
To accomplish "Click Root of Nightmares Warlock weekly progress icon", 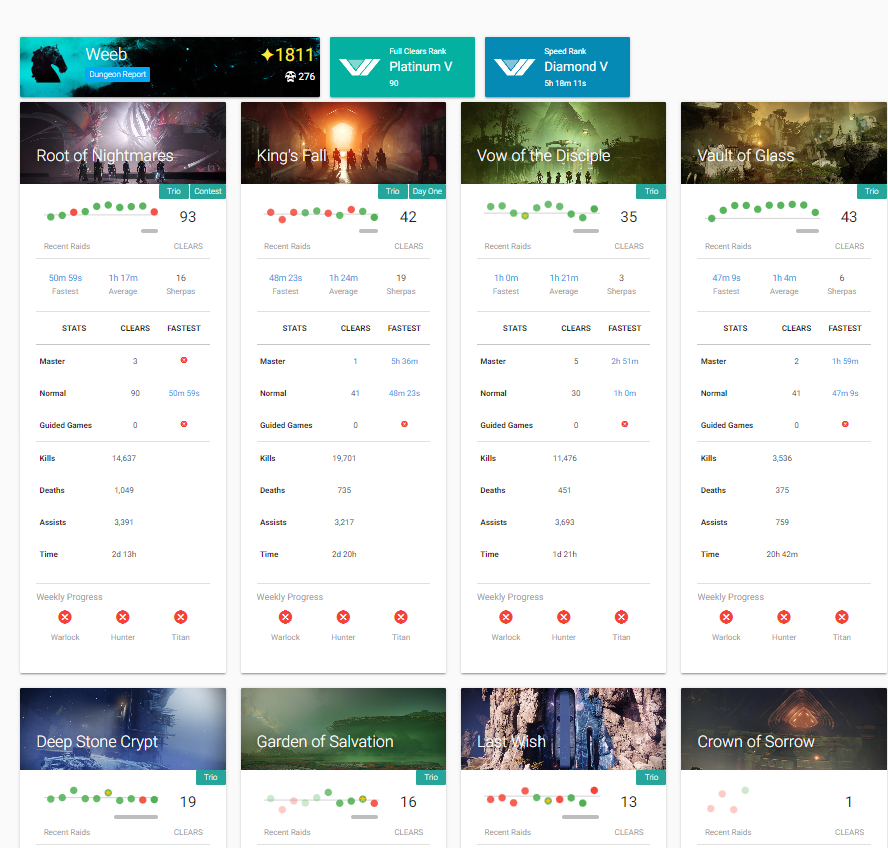I will click(65, 617).
